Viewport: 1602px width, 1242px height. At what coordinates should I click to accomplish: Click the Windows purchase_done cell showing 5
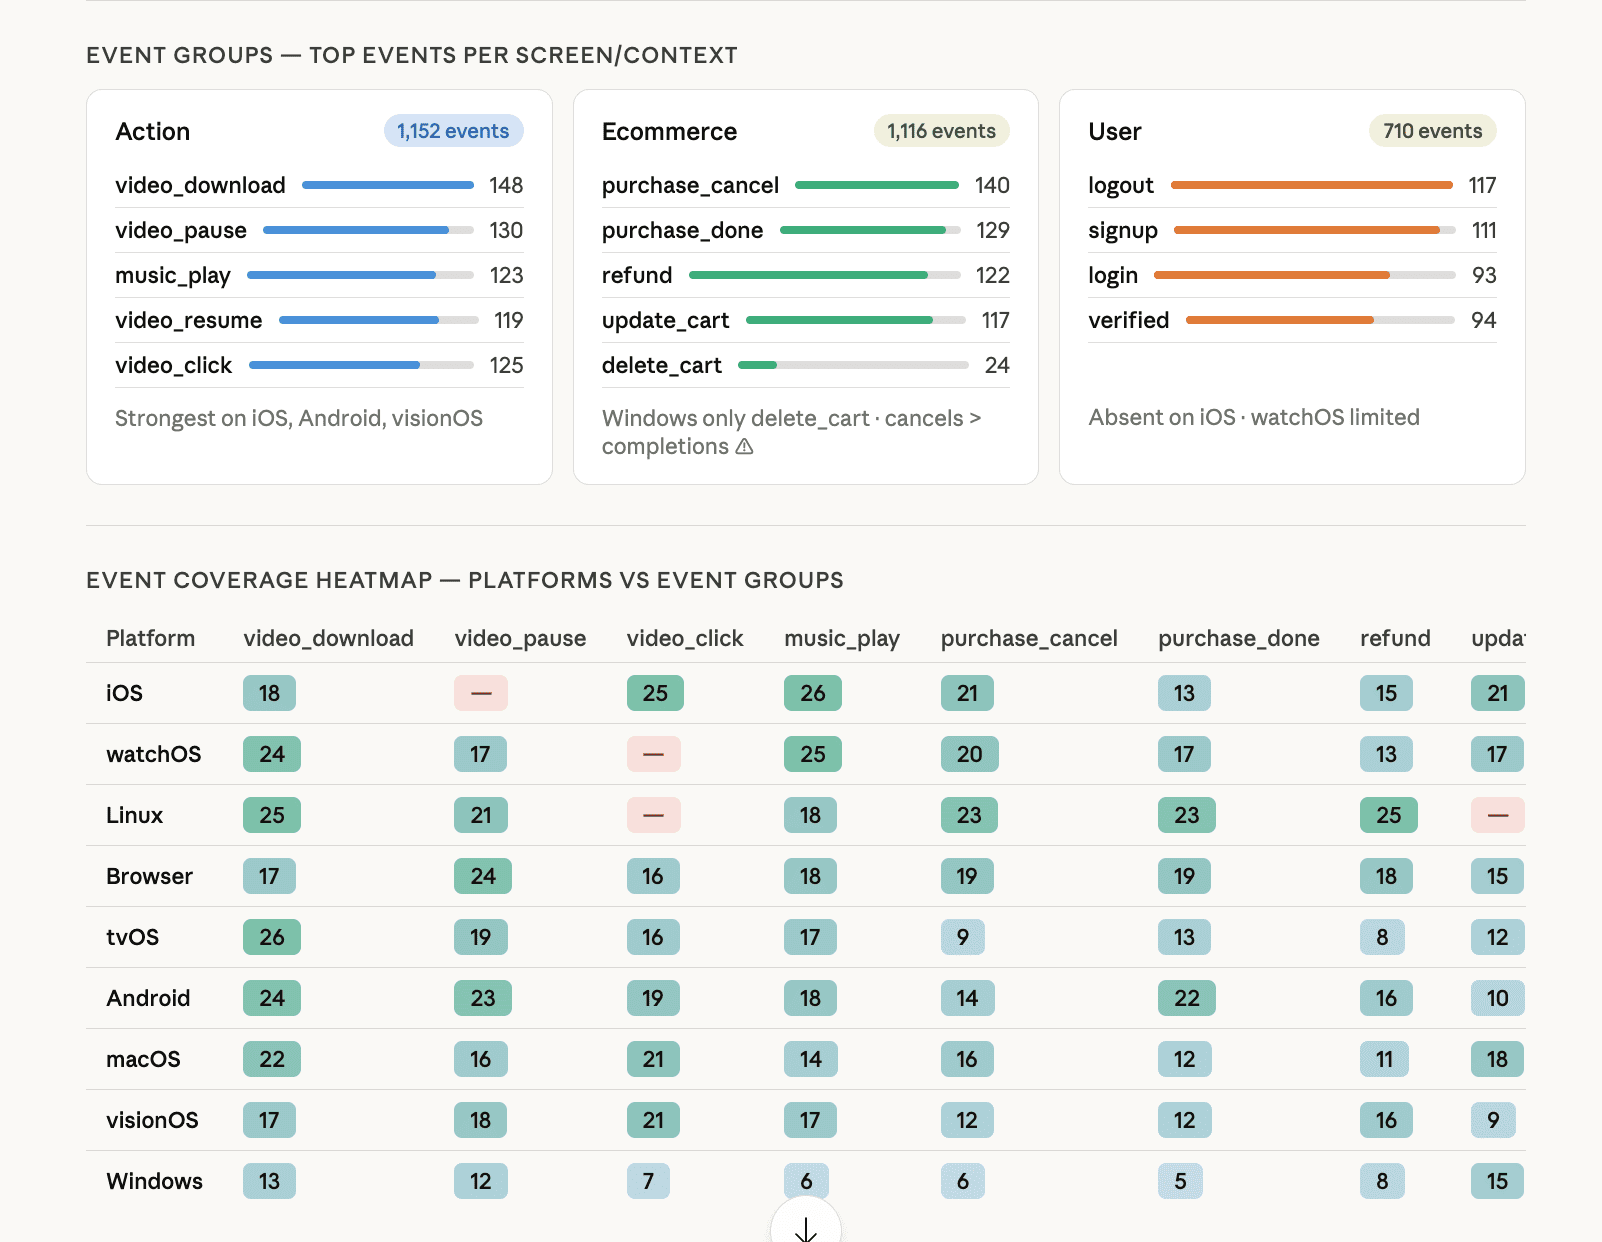(x=1180, y=1181)
